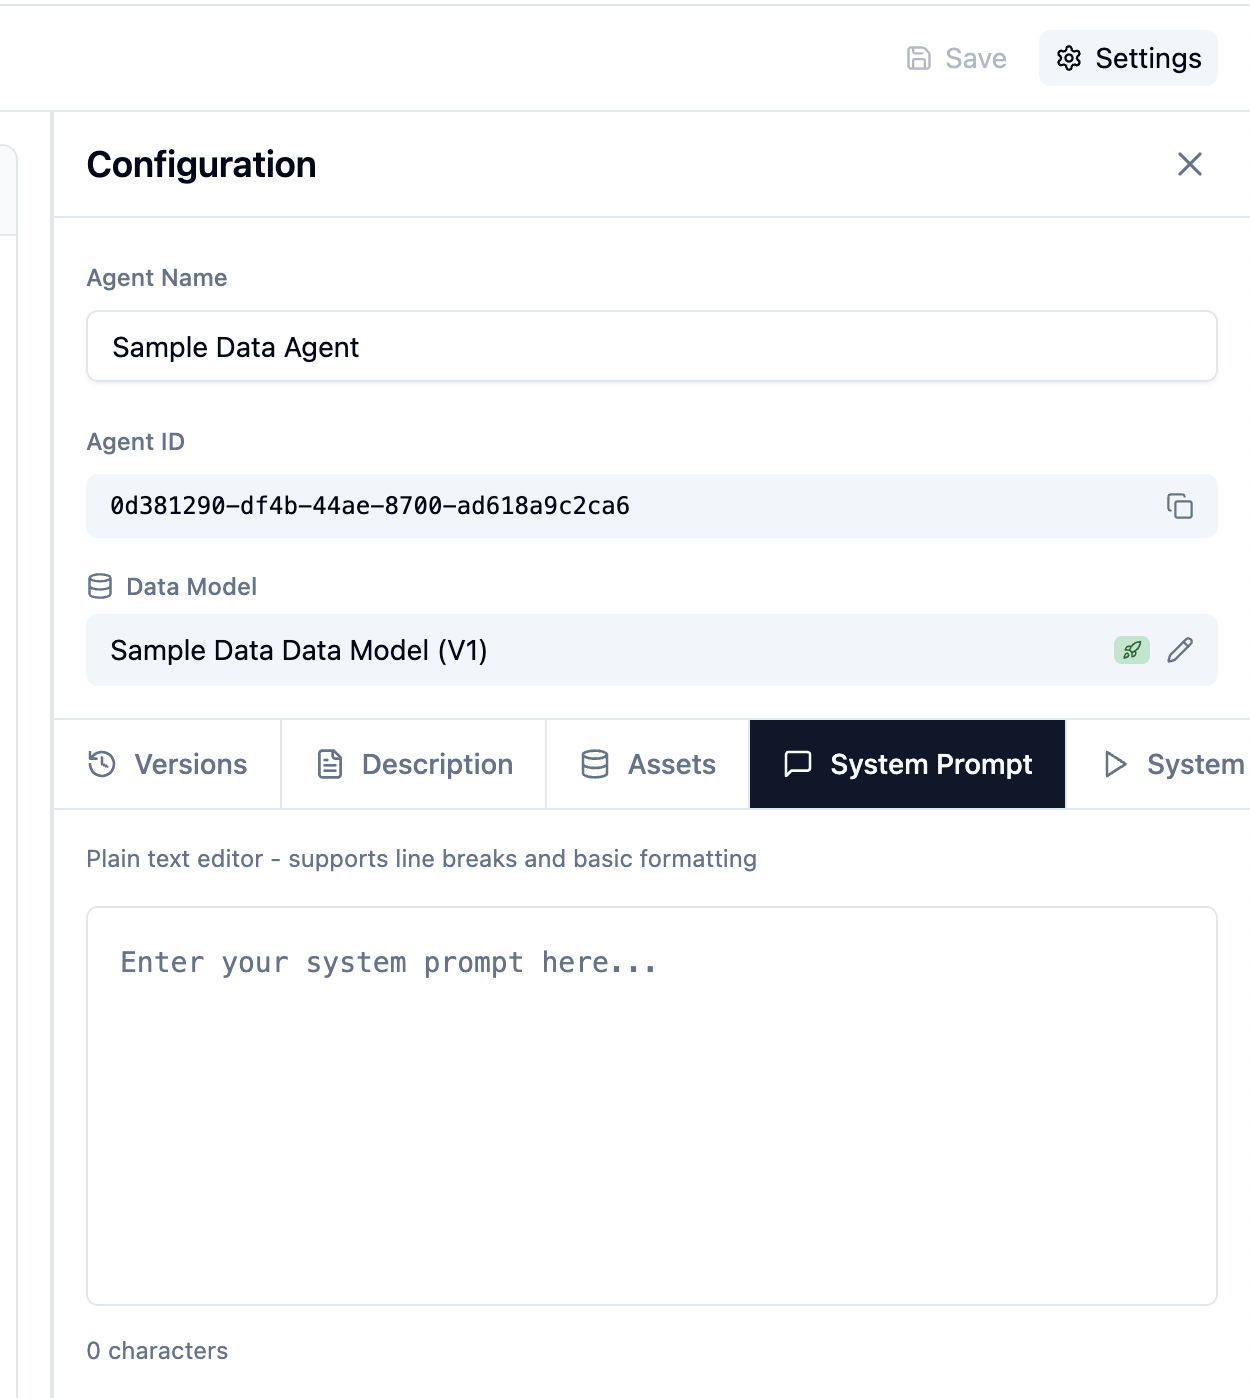
Task: Click the chat bubble icon on System Prompt tab
Action: tap(798, 764)
